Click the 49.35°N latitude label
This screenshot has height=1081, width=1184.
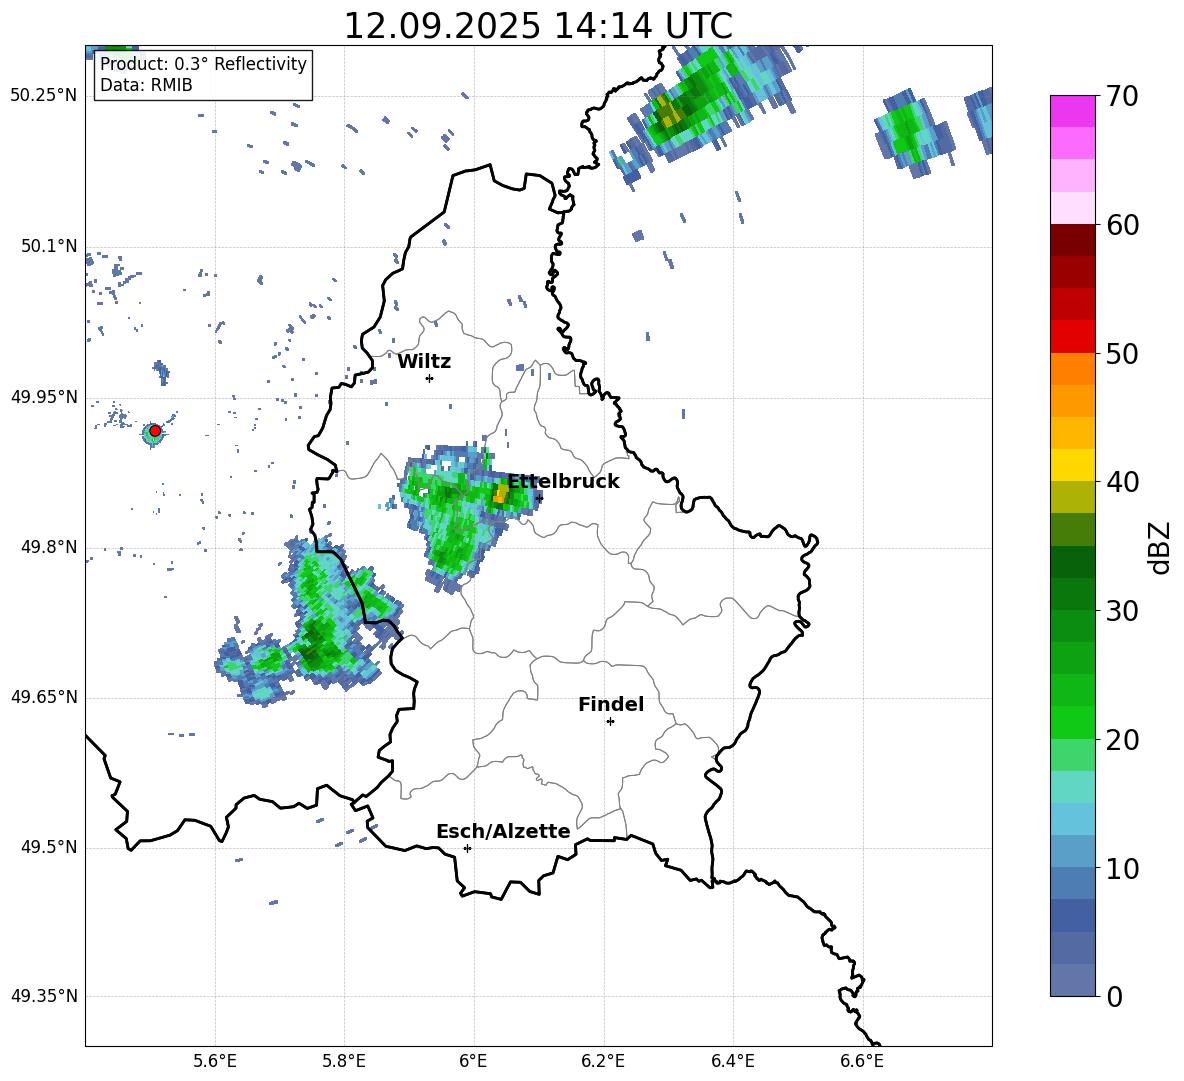pyautogui.click(x=44, y=996)
